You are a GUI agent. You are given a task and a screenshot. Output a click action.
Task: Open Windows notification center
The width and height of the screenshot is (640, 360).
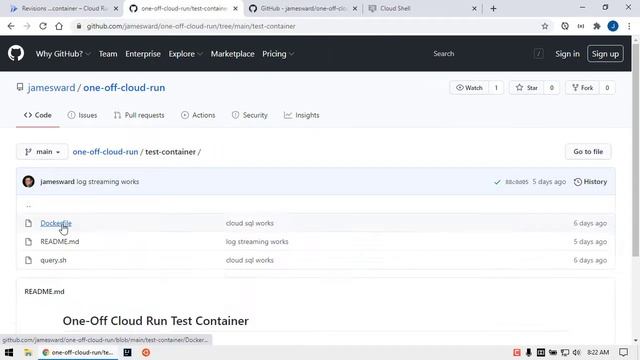pyautogui.click(x=623, y=352)
